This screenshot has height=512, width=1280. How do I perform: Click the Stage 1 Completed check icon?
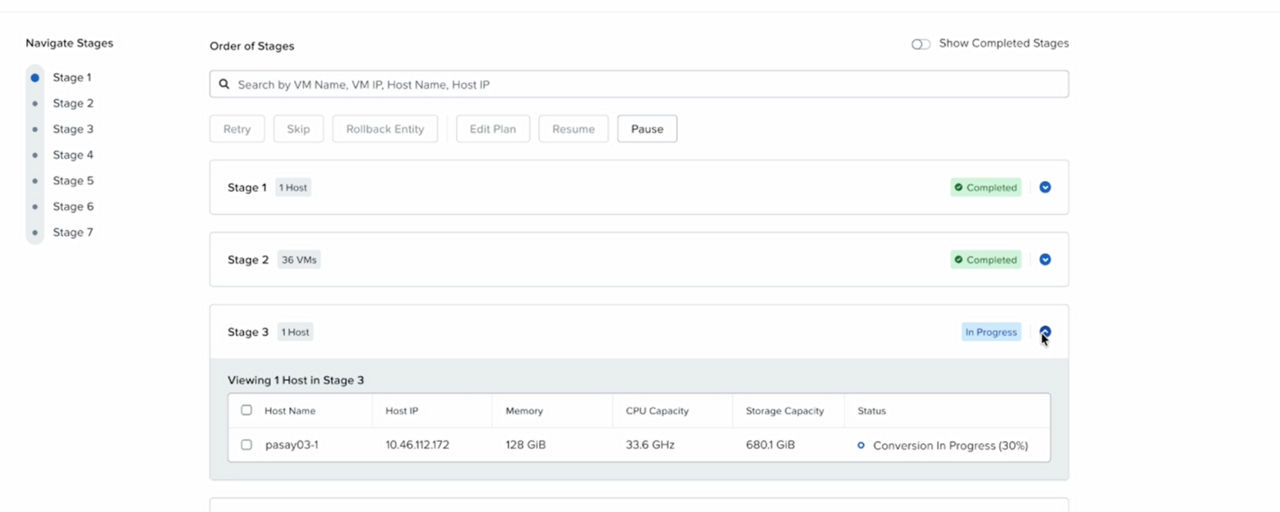tap(958, 188)
